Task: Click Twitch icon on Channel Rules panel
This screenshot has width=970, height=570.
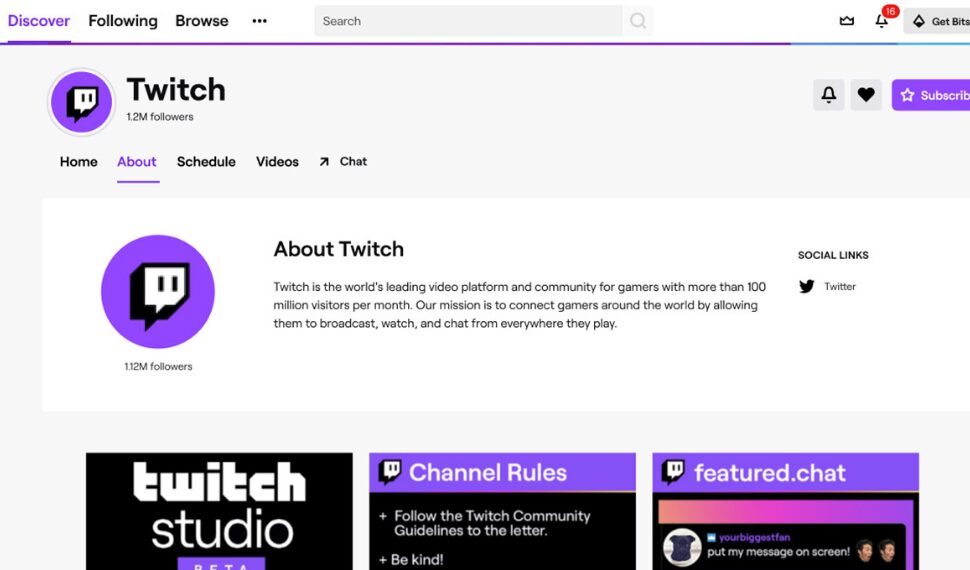Action: [x=390, y=472]
